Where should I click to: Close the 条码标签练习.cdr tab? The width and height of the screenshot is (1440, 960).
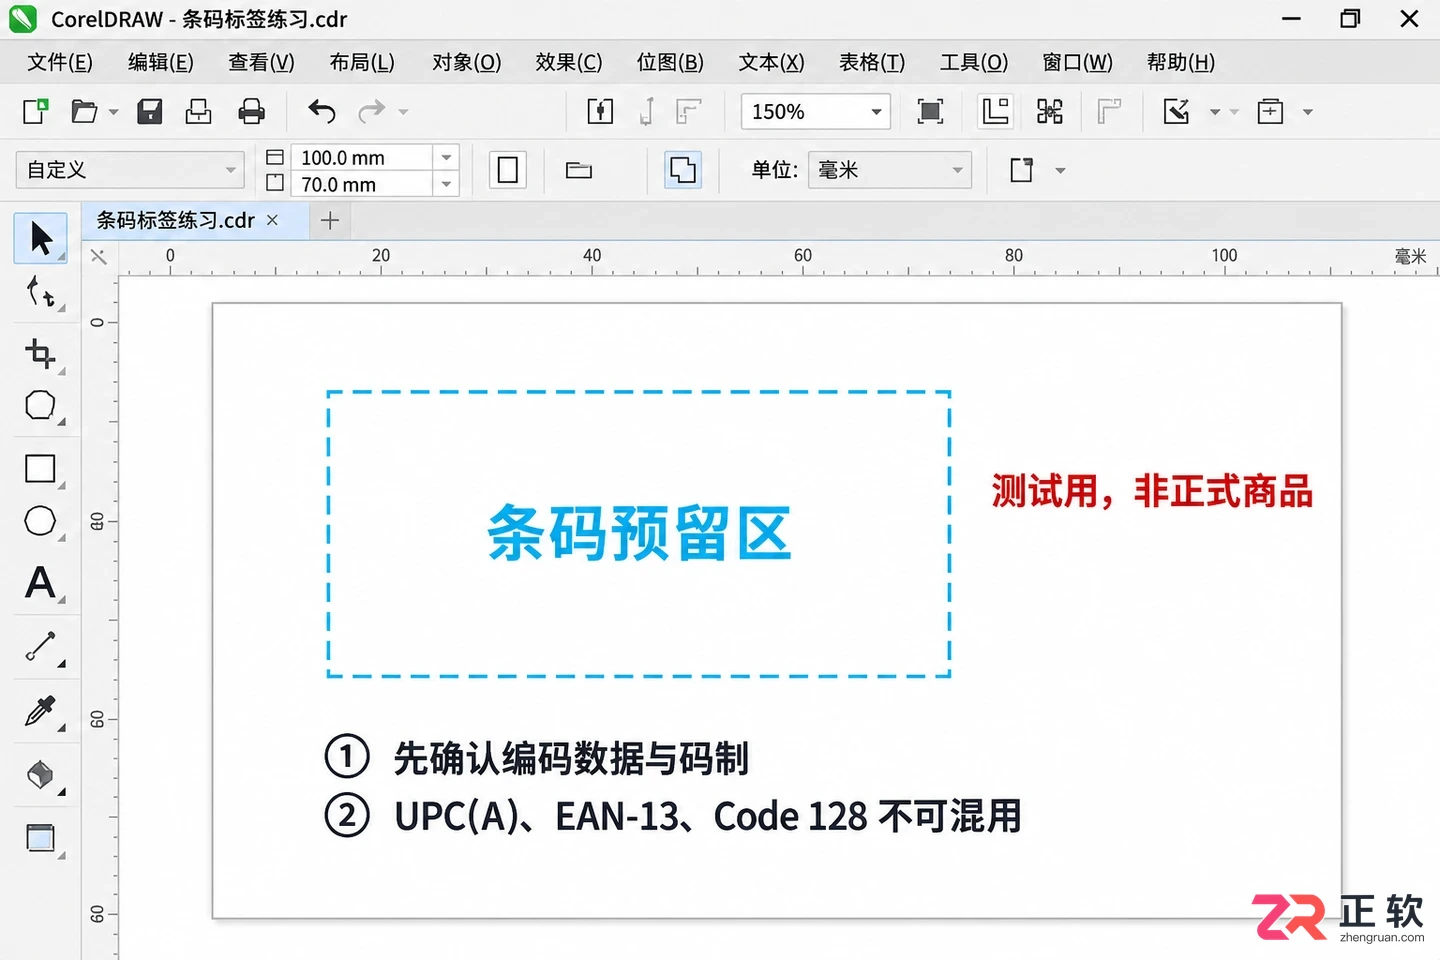(x=272, y=220)
